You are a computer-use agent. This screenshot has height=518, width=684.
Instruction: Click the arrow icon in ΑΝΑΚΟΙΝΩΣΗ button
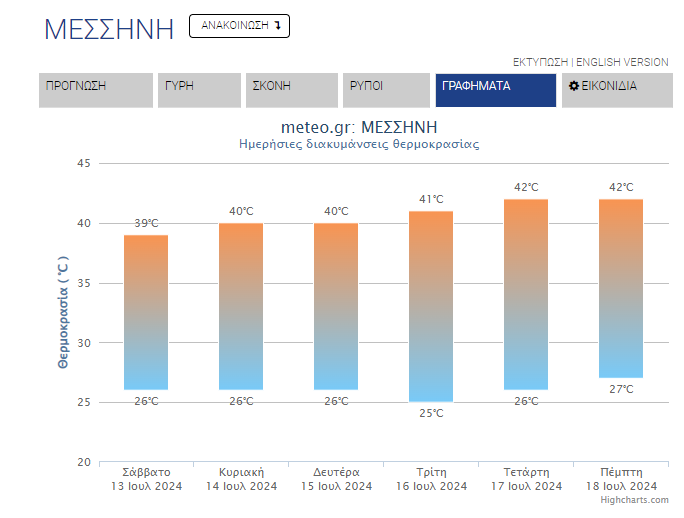tap(277, 26)
